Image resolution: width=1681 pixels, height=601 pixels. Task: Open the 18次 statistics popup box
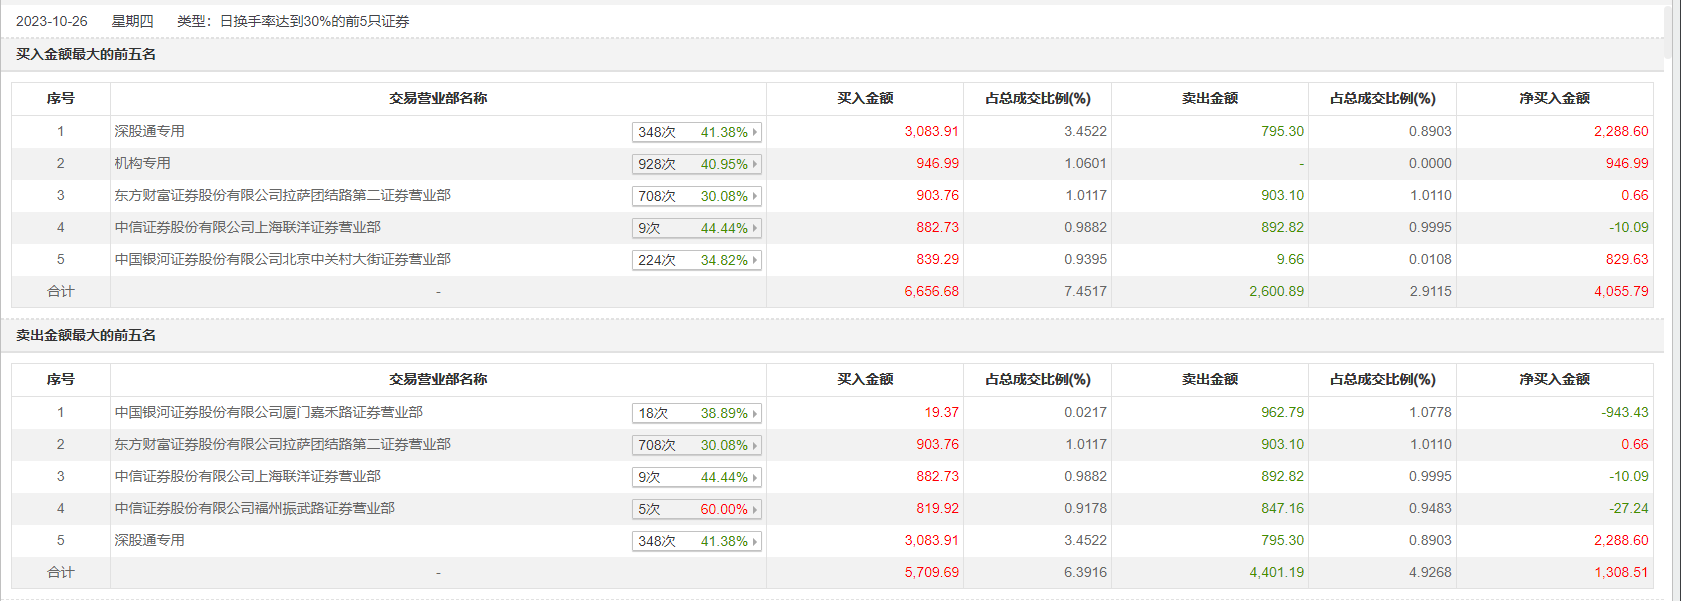click(x=696, y=413)
